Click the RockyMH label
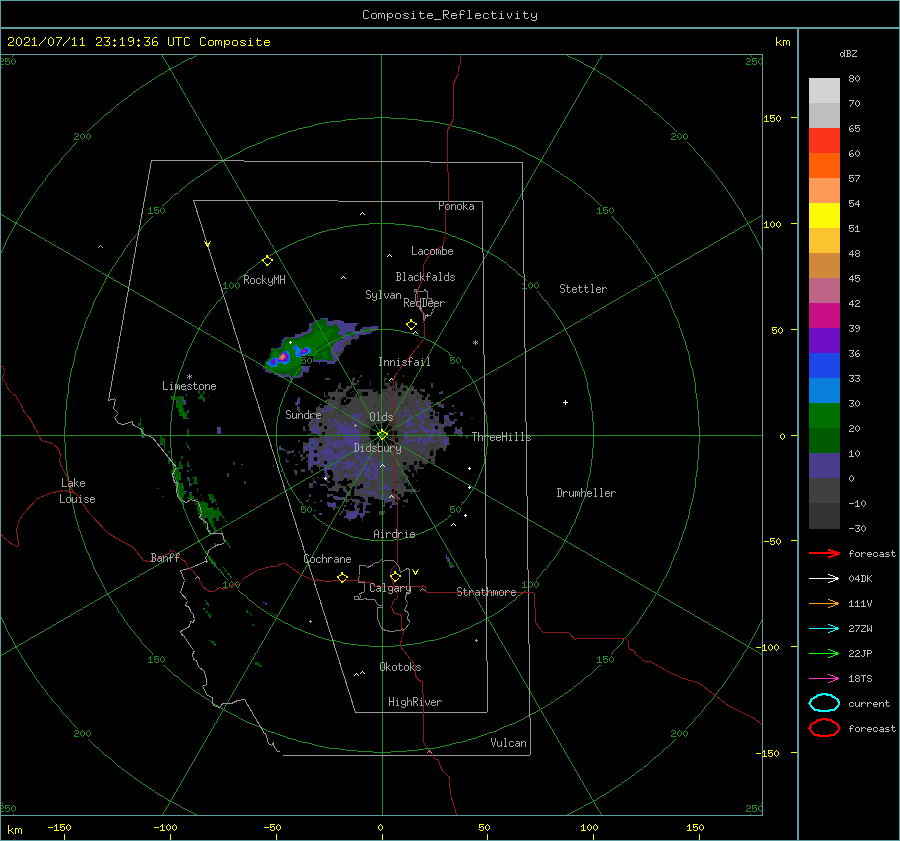 (264, 280)
